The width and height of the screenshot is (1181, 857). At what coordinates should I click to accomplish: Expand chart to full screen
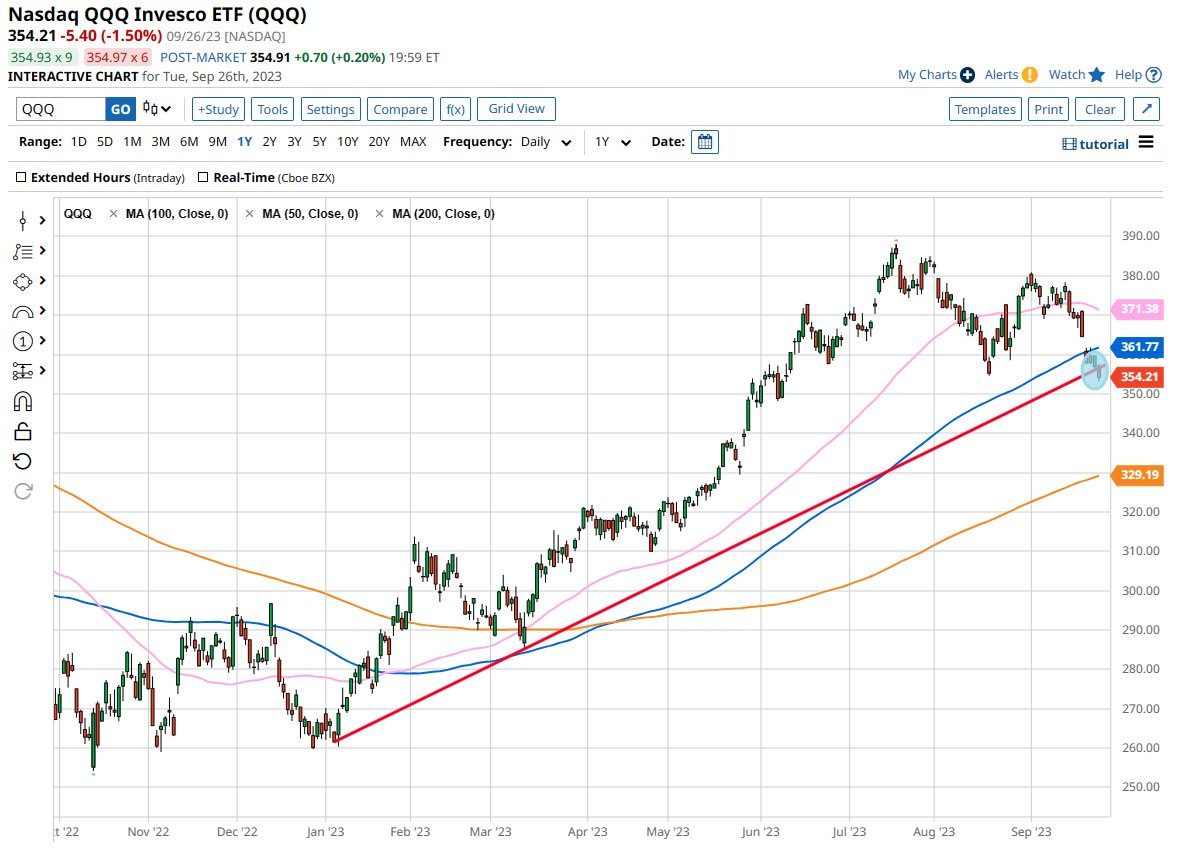(x=1146, y=109)
